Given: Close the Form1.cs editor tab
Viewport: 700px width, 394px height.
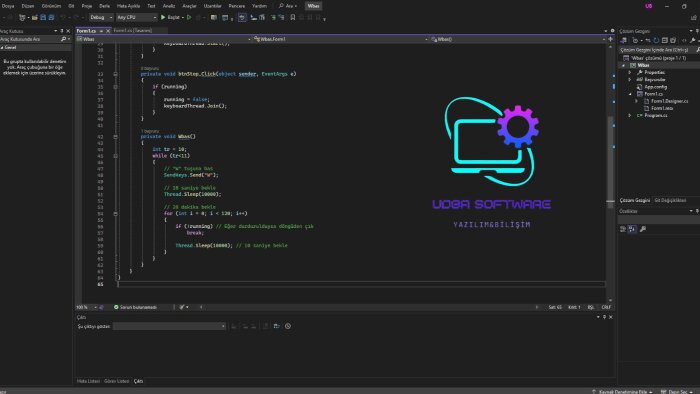Looking at the screenshot, I should [108, 31].
